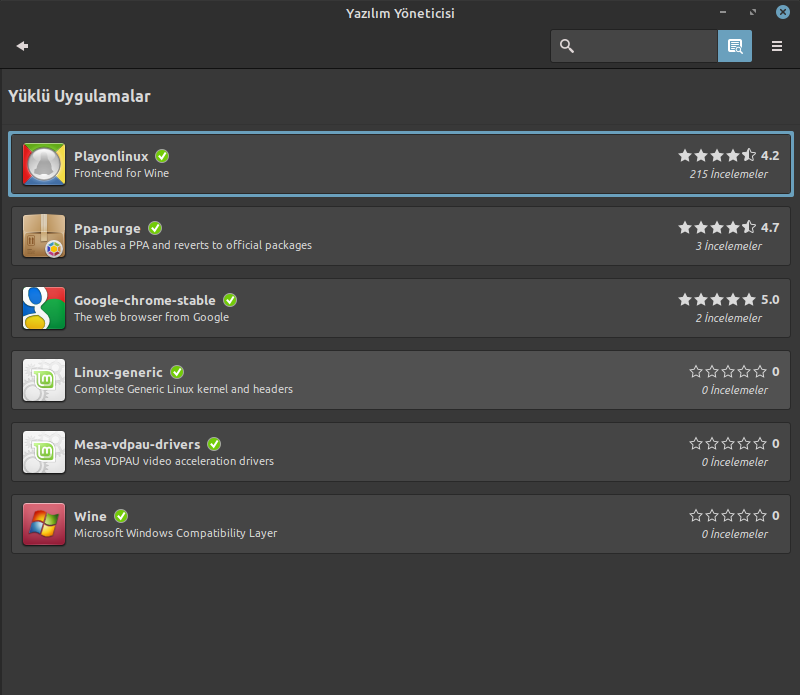Click '0 İncelemeler' under Wine rating
800x695 pixels.
coord(734,534)
